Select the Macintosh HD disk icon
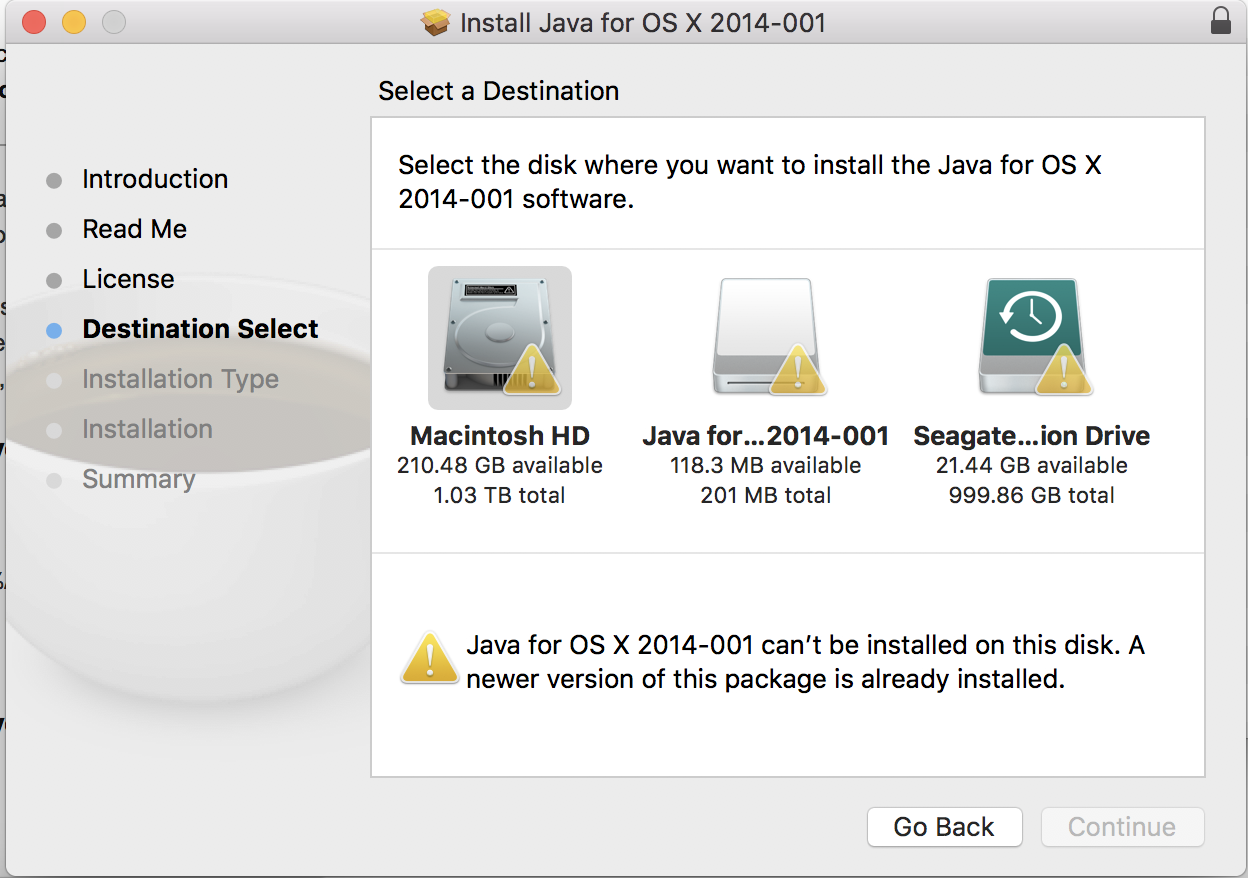 [498, 337]
